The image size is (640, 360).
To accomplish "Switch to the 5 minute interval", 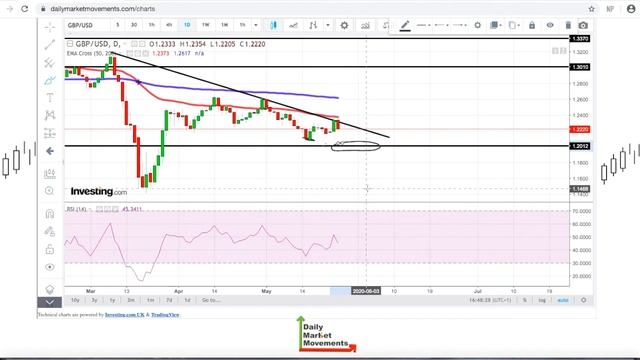I will (x=118, y=25).
